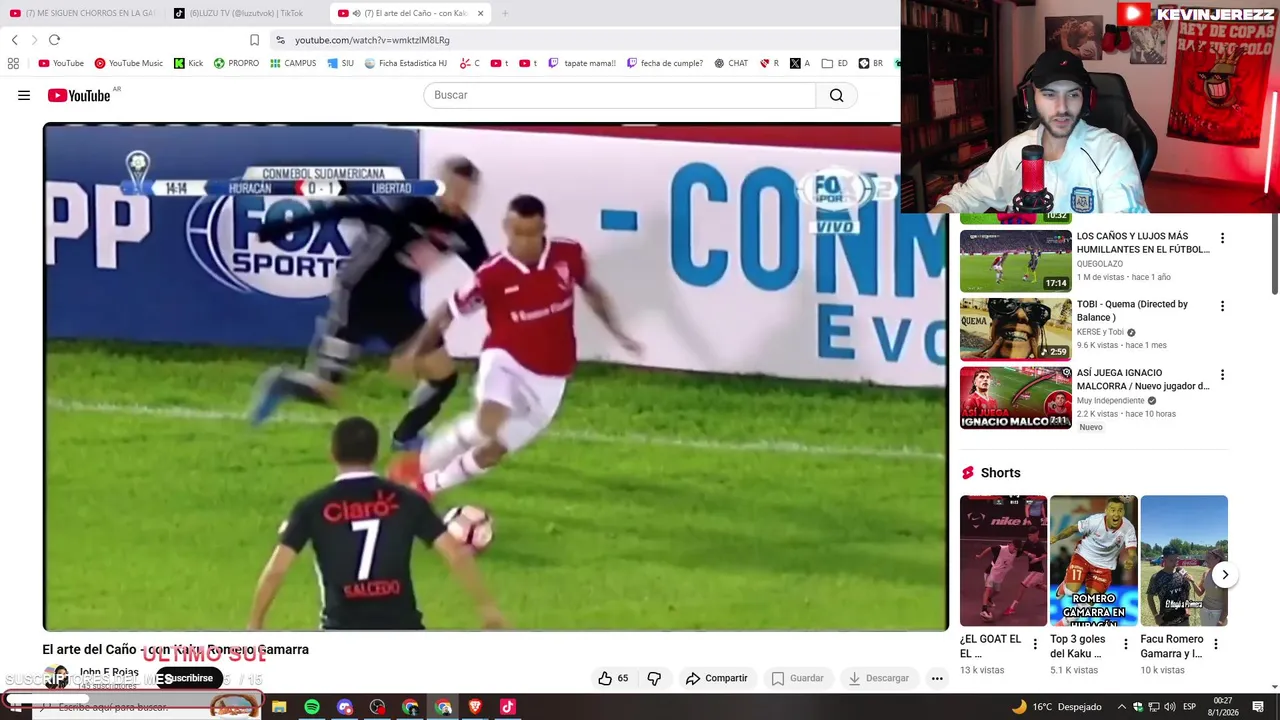This screenshot has width=1280, height=720.
Task: Open options for Facu Romero Gamarra short
Action: pos(1216,644)
